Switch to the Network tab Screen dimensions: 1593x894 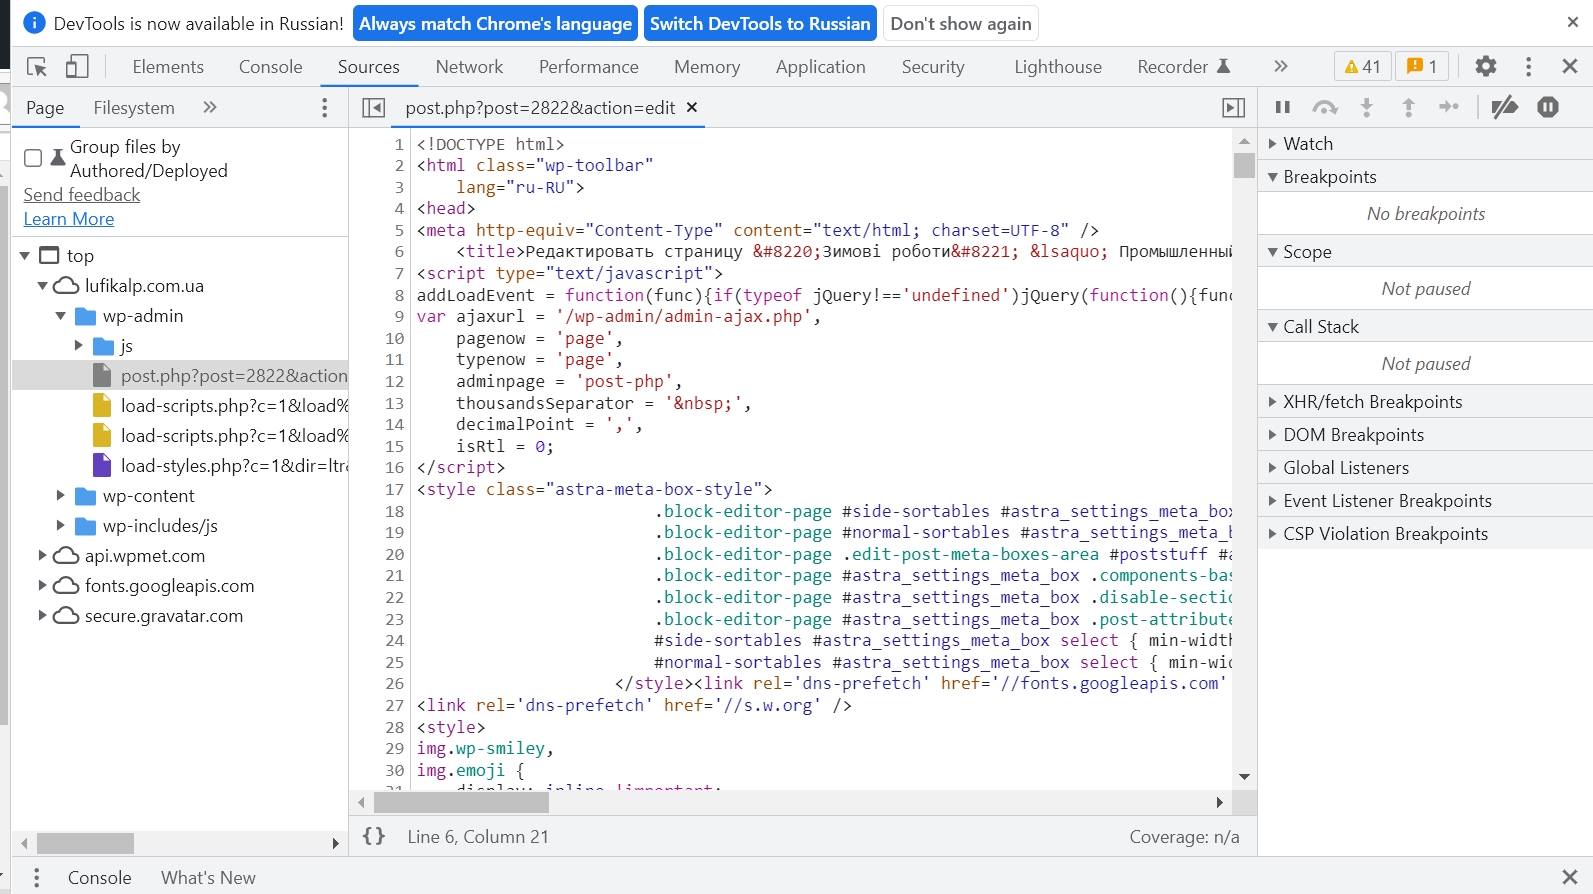click(469, 67)
